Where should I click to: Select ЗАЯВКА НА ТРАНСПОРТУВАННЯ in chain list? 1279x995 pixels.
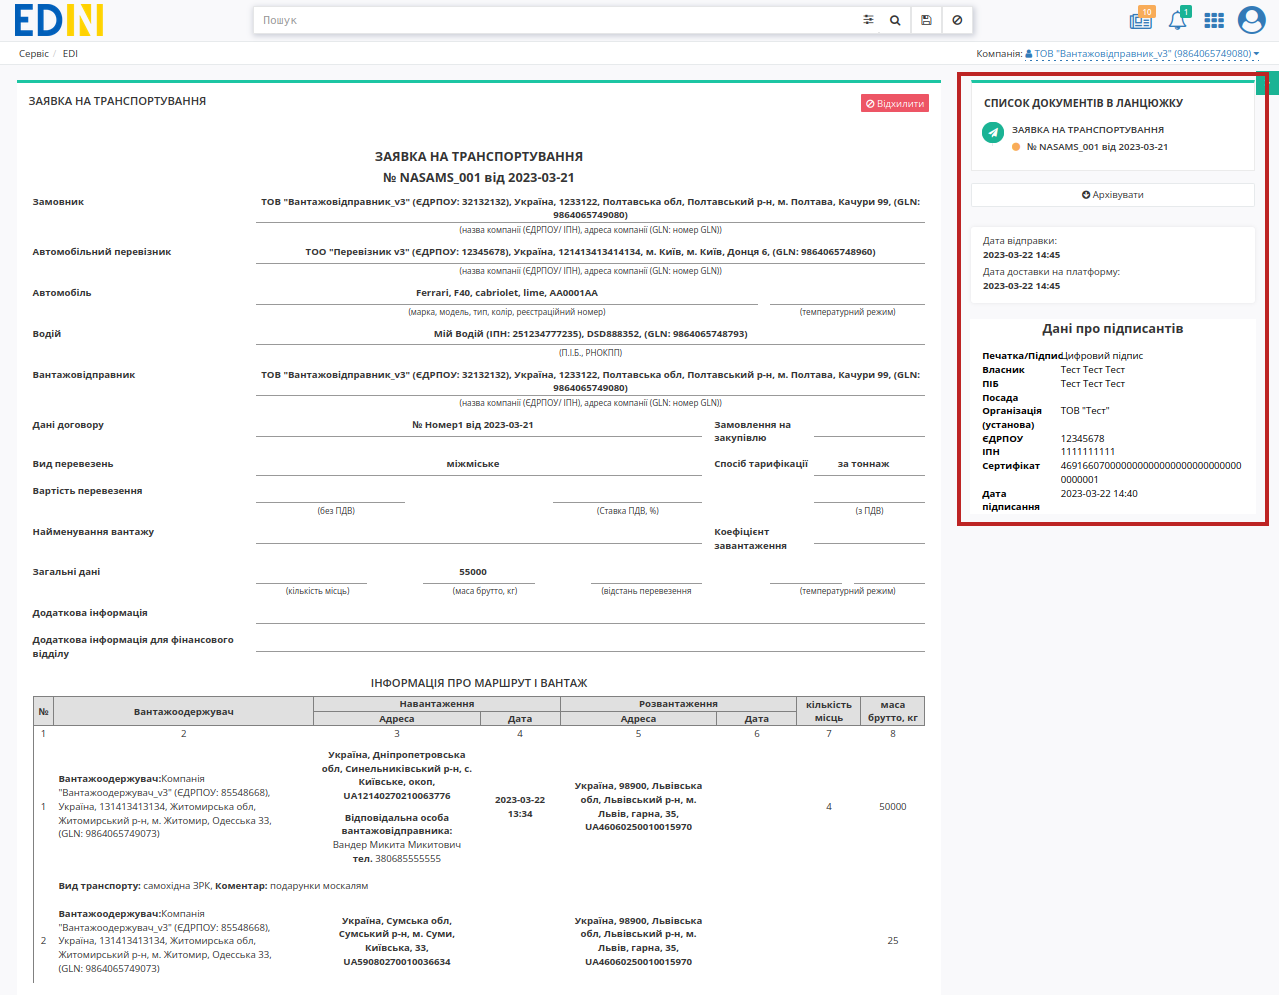coord(1088,130)
